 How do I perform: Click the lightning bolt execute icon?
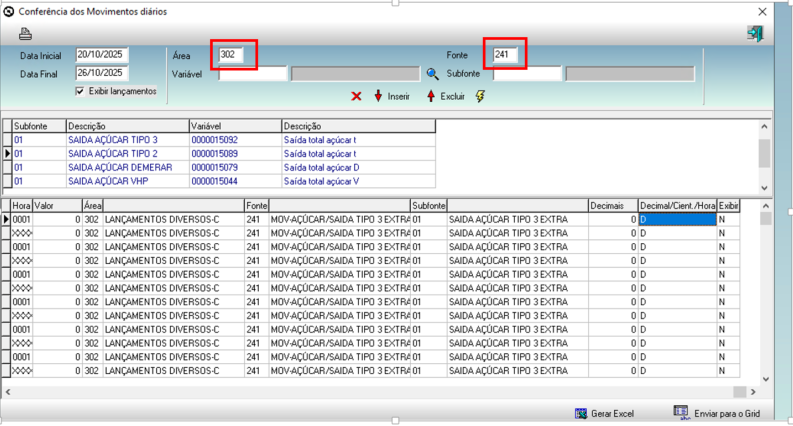[x=480, y=96]
